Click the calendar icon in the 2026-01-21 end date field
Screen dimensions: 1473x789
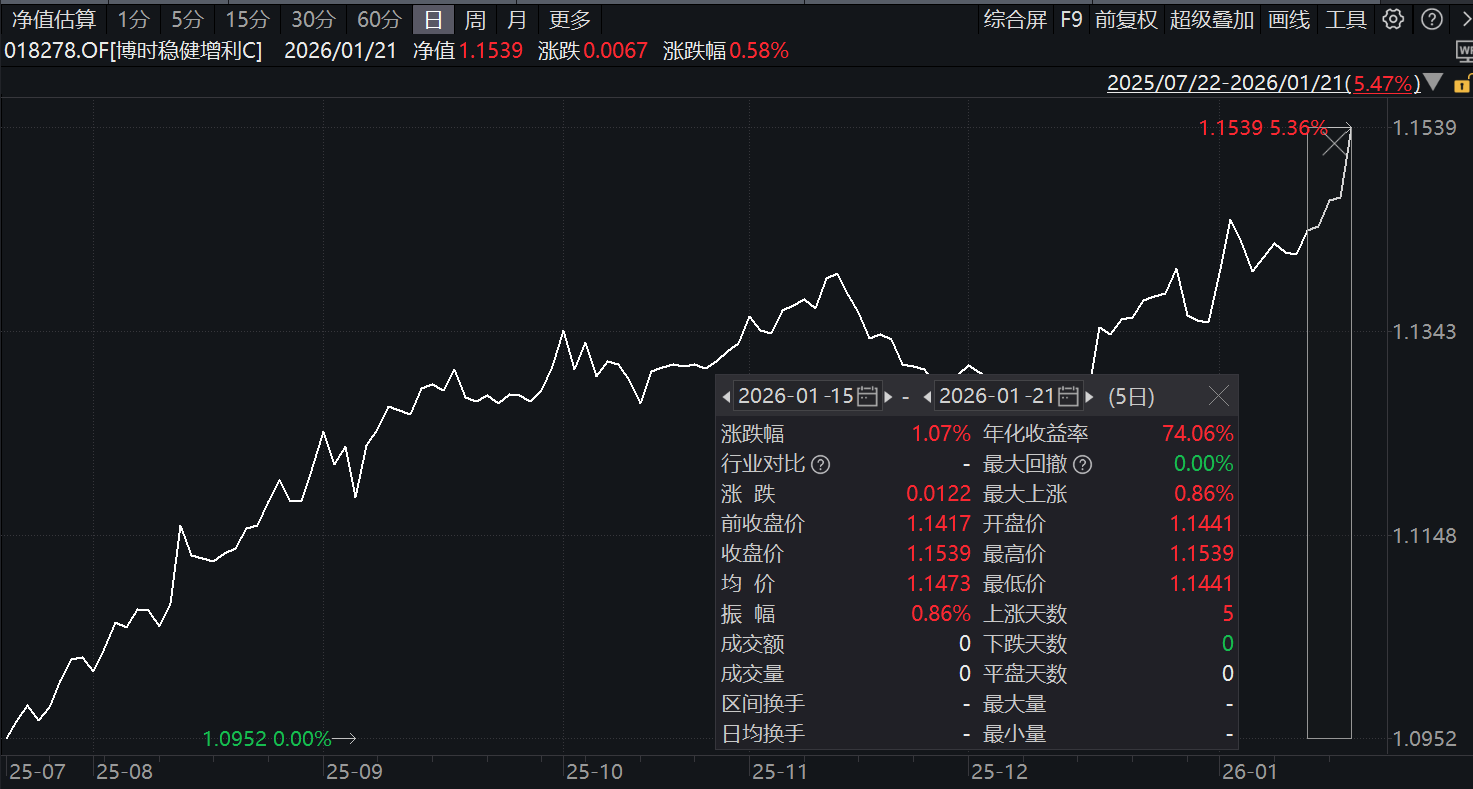(1068, 396)
